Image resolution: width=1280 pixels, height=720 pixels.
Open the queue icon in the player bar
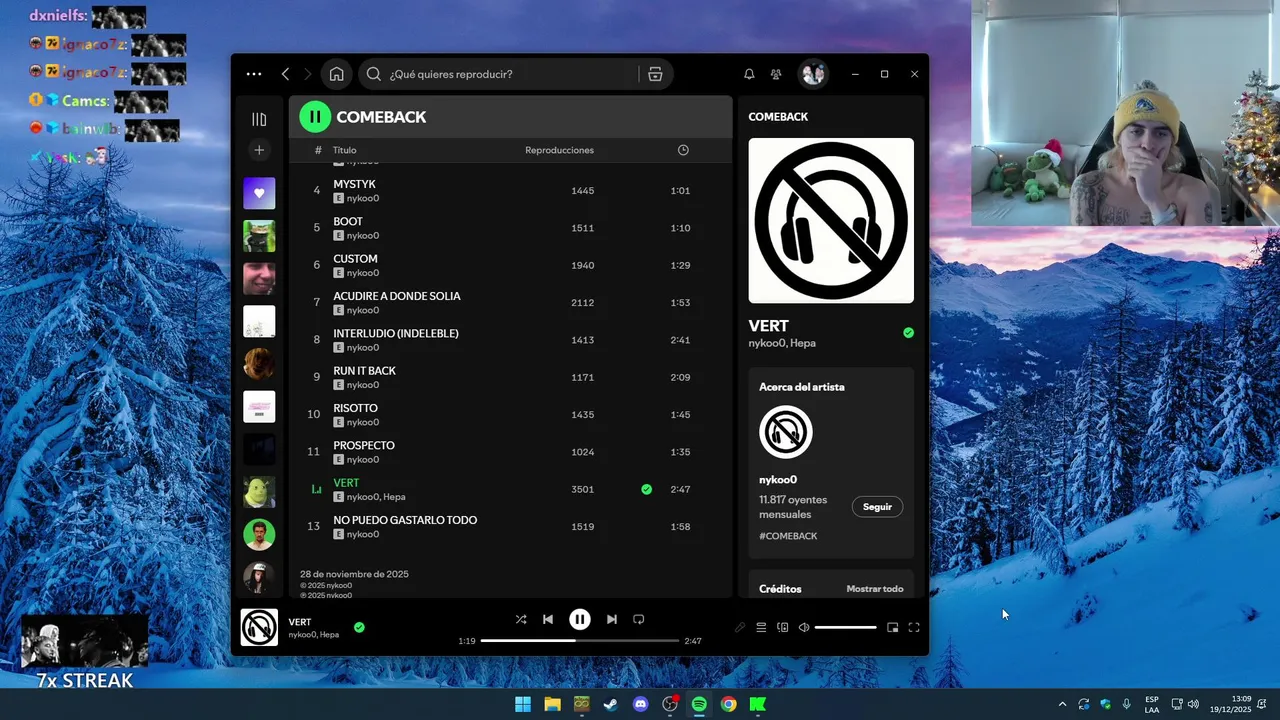(761, 627)
